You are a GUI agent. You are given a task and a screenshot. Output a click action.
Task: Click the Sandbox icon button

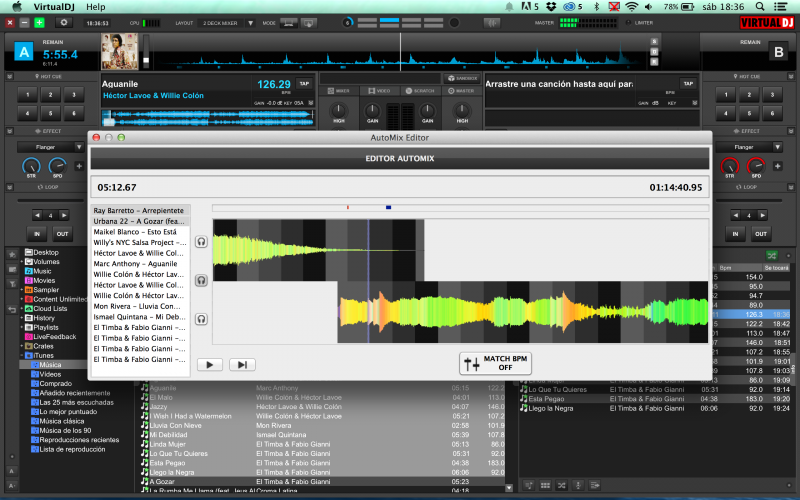[462, 79]
